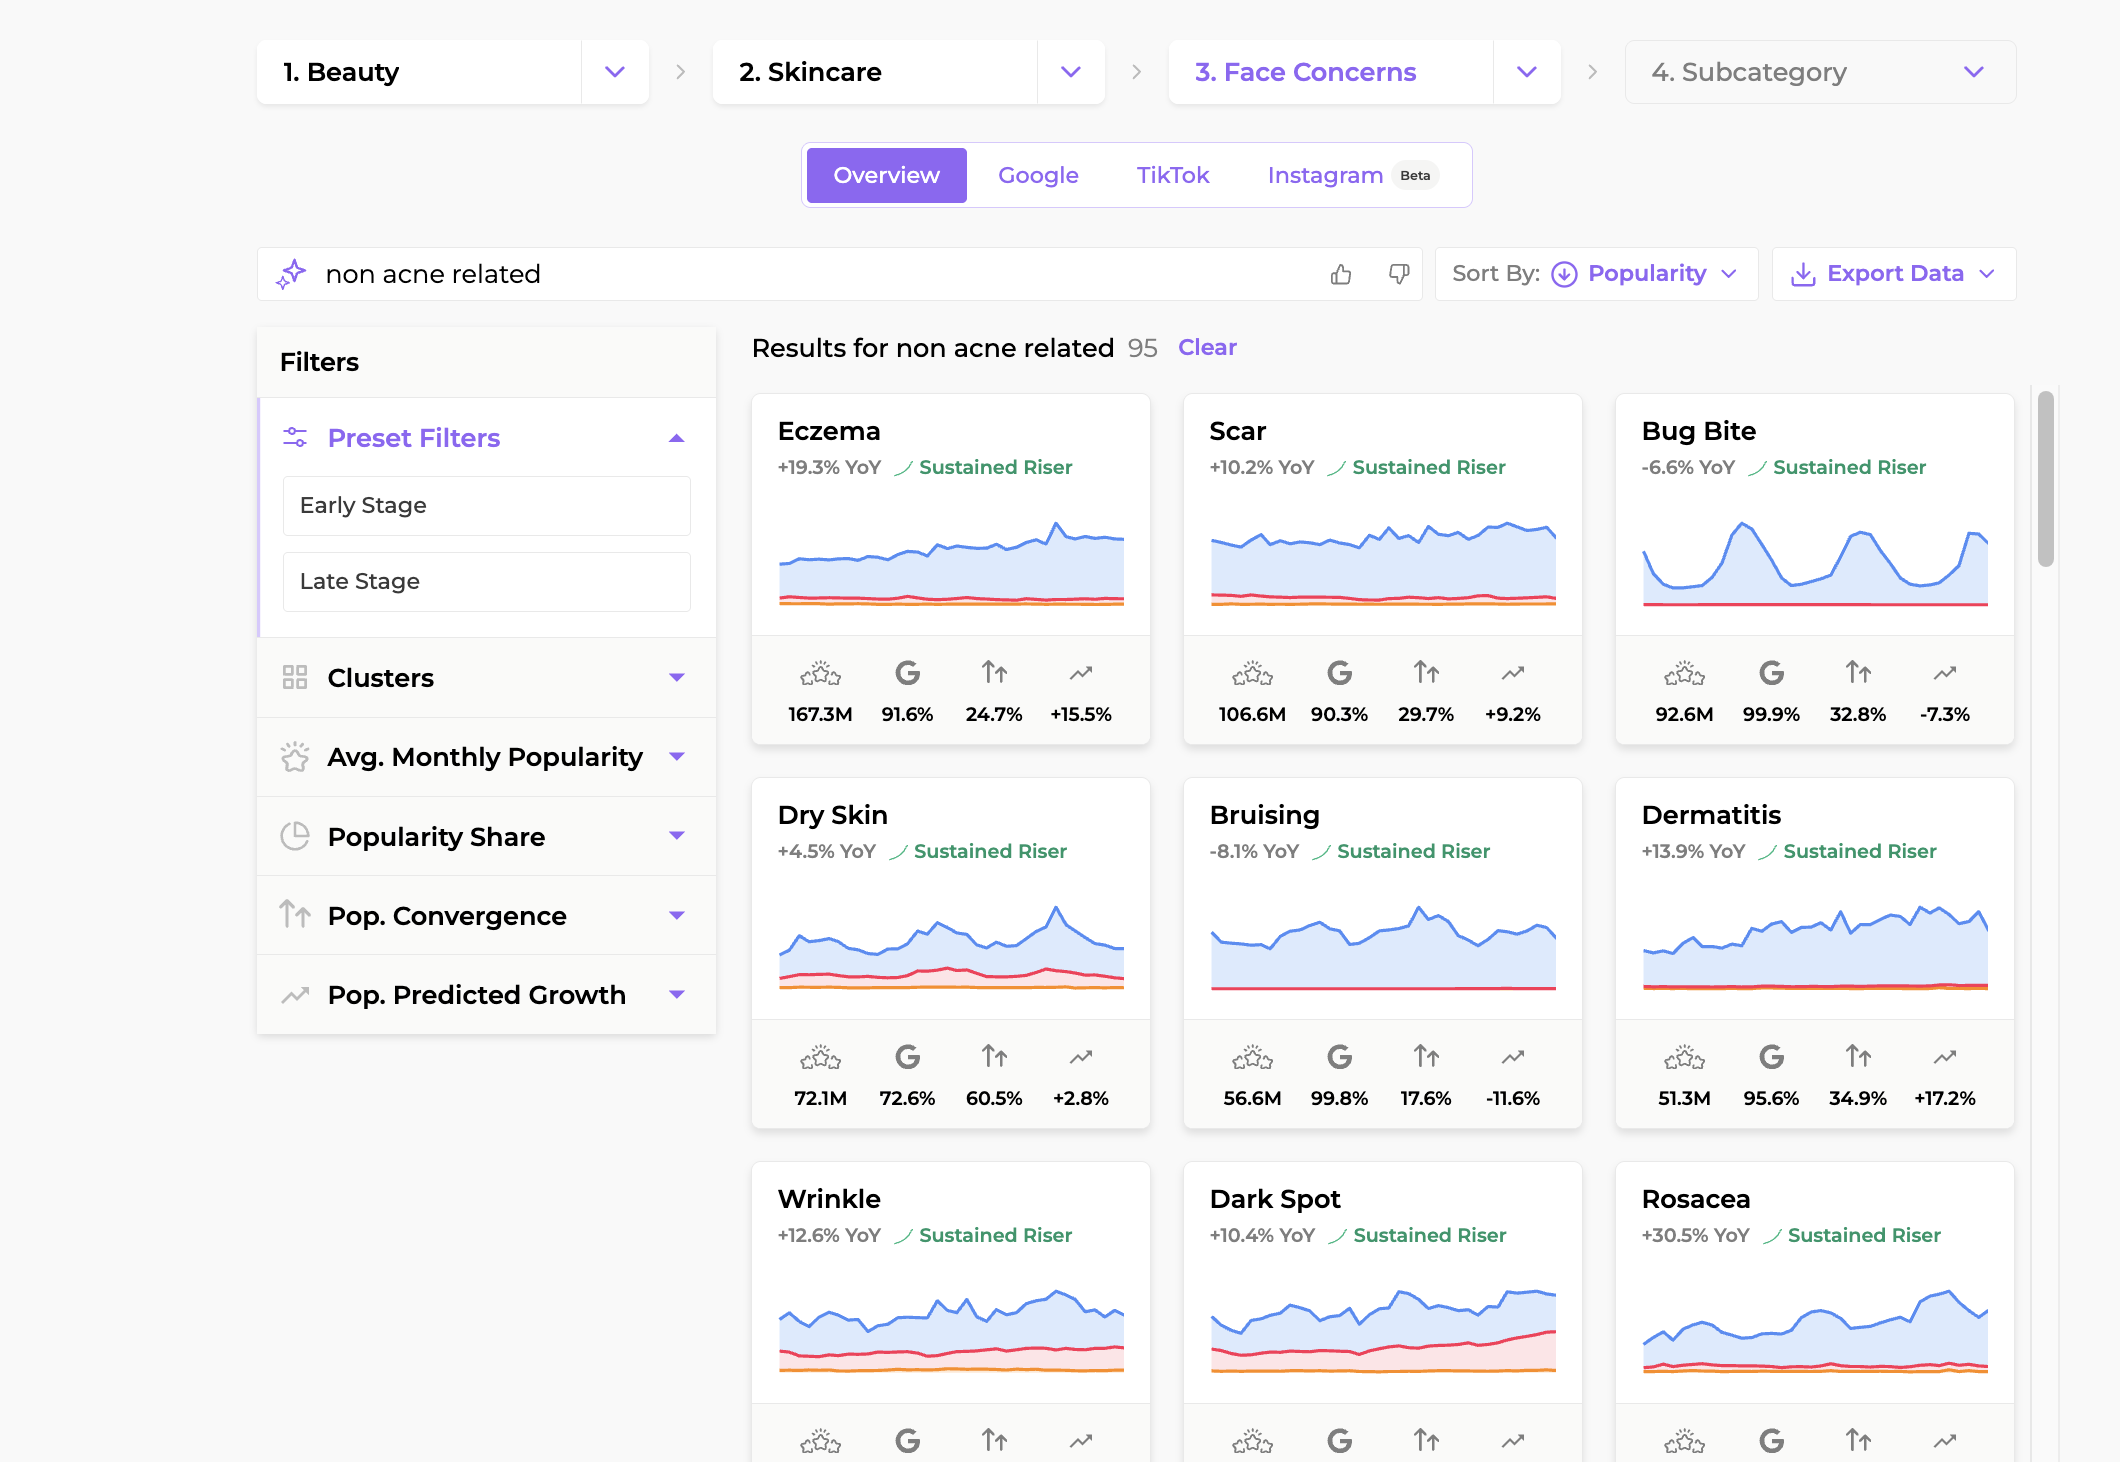Click predicted growth icon on Dry Skin card

click(1081, 1057)
